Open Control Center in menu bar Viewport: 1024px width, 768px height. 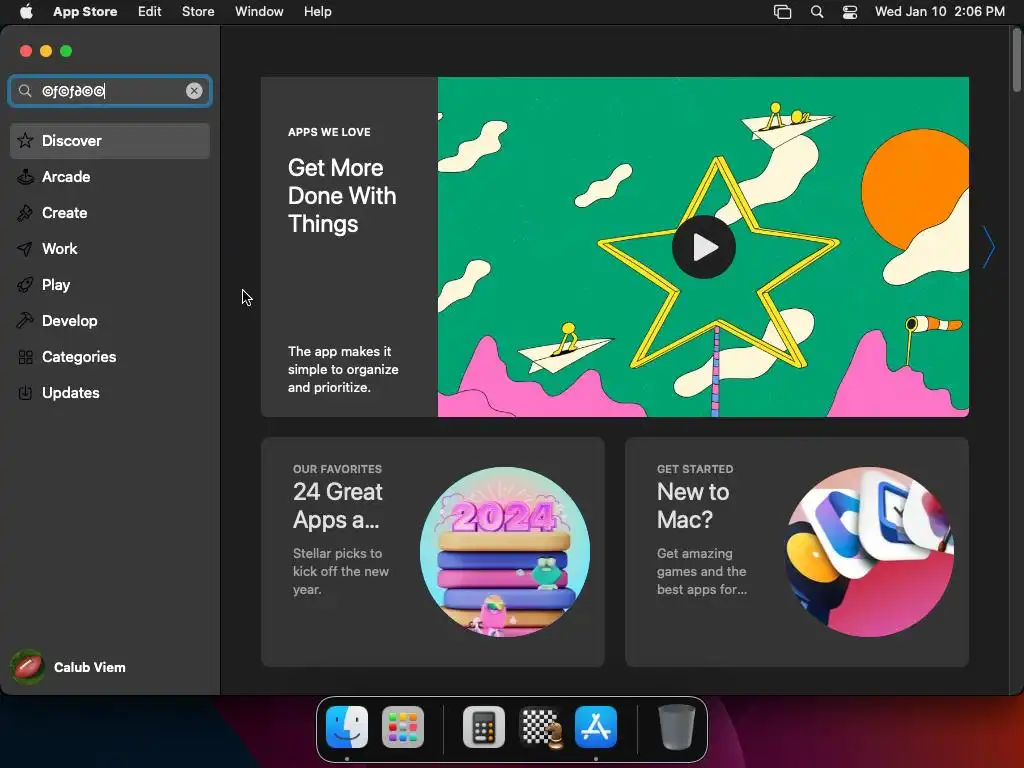(x=850, y=12)
